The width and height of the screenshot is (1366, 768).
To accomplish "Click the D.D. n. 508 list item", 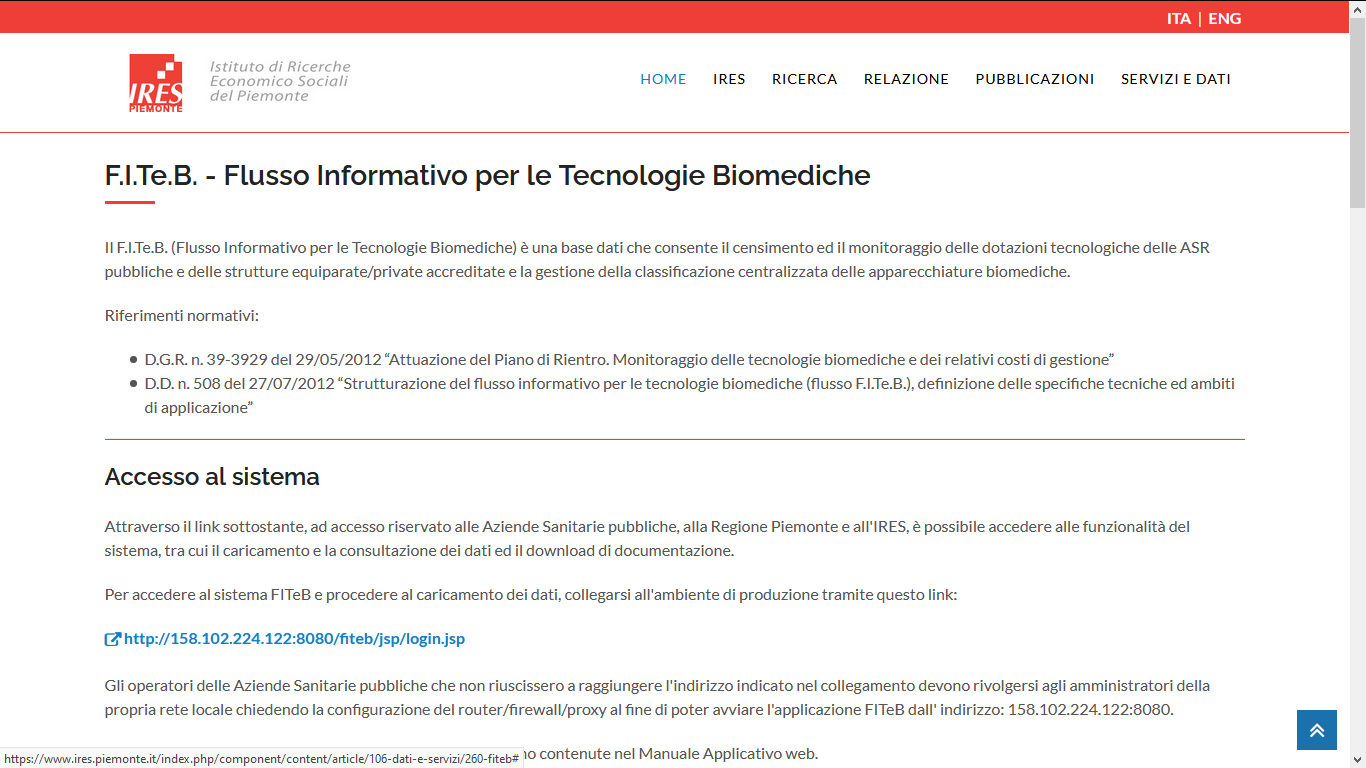I will coord(689,396).
